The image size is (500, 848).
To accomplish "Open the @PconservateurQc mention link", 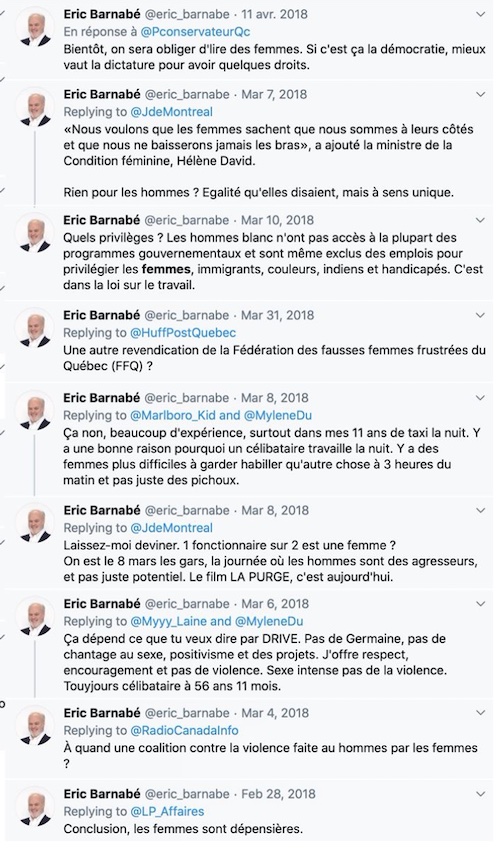I will 195,32.
